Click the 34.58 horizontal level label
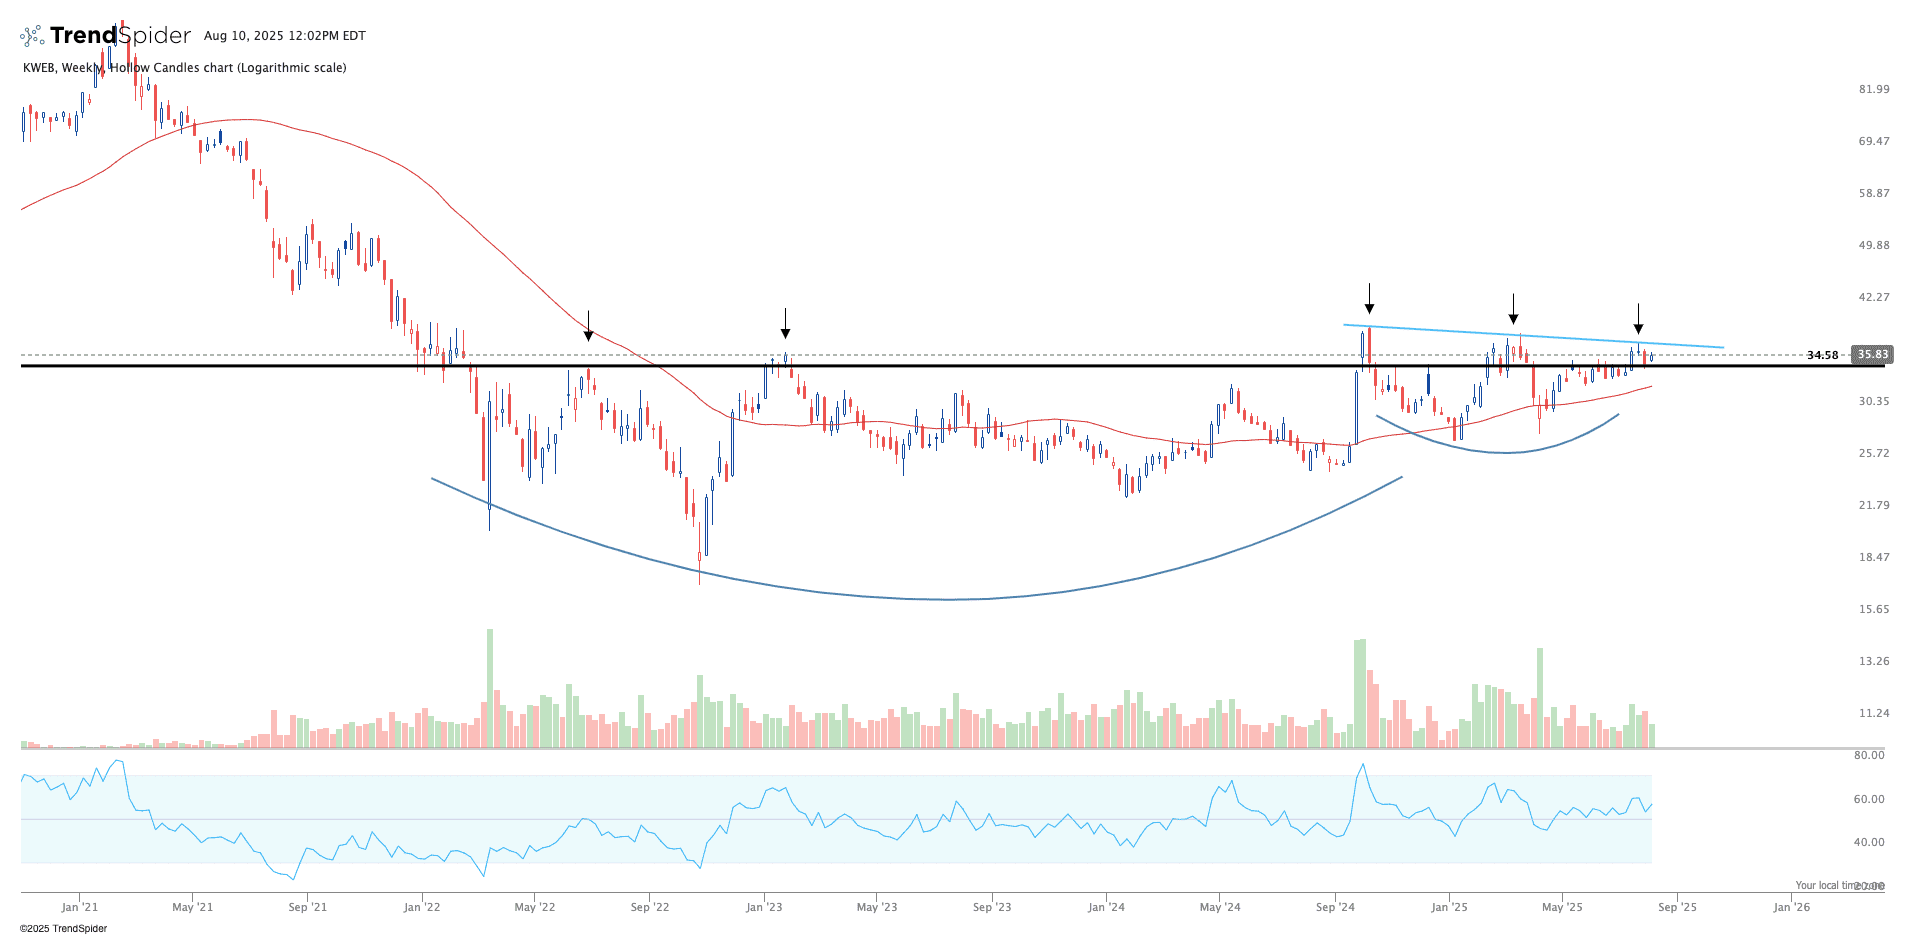Screen dimensions: 1915x938 (x=1822, y=355)
